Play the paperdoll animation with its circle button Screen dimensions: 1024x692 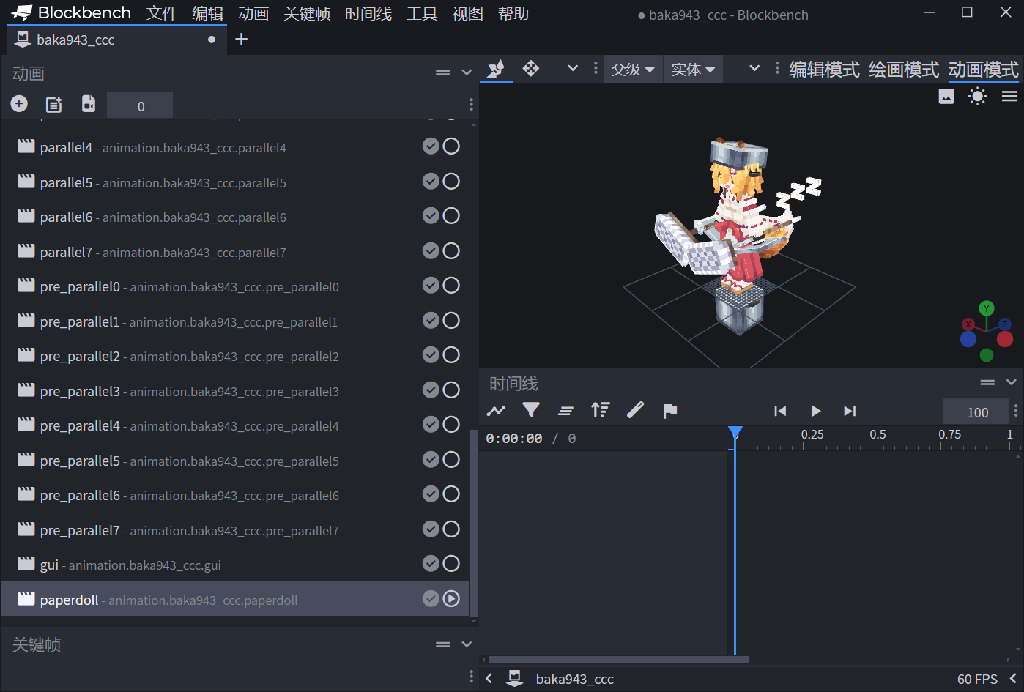tap(451, 599)
